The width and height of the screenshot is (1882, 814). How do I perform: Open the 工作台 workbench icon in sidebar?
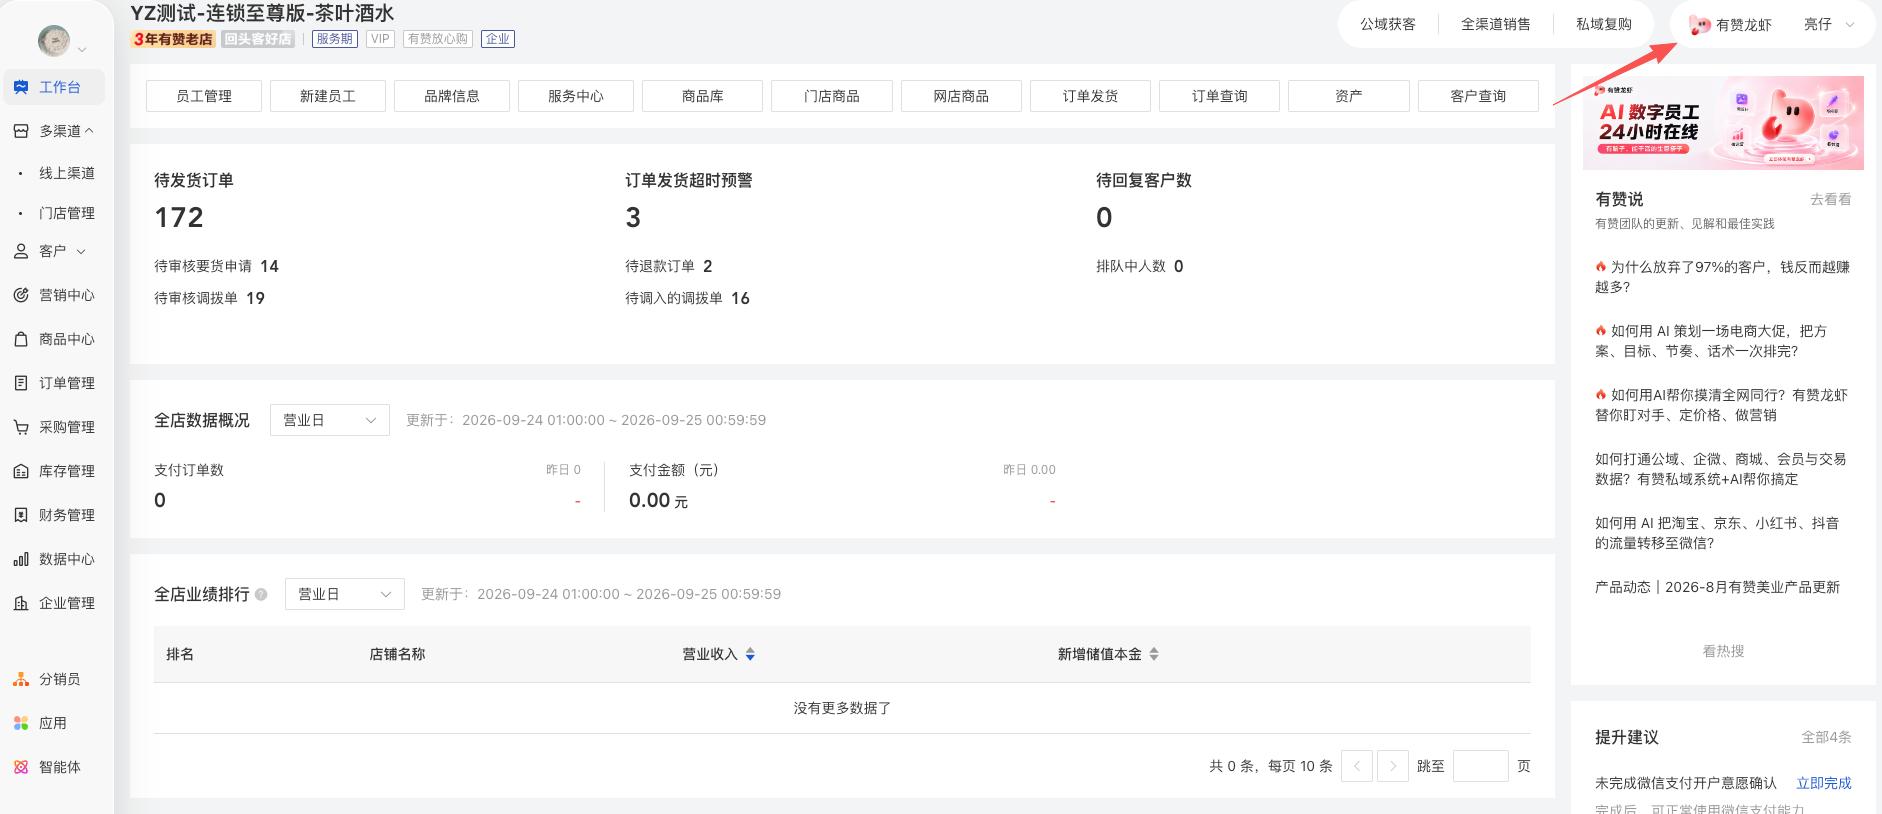click(21, 87)
